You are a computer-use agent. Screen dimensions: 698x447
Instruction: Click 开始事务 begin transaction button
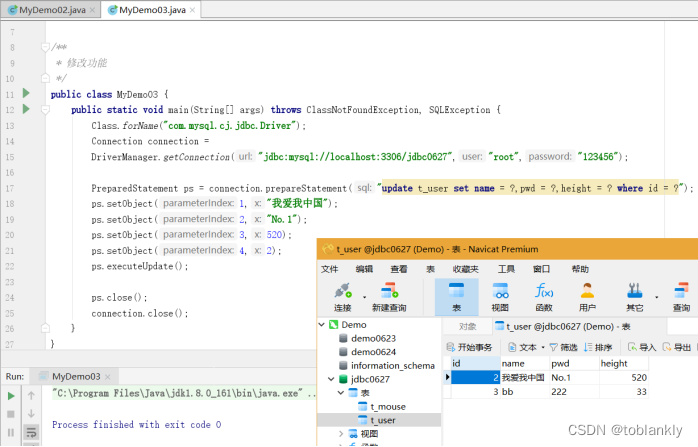[470, 347]
